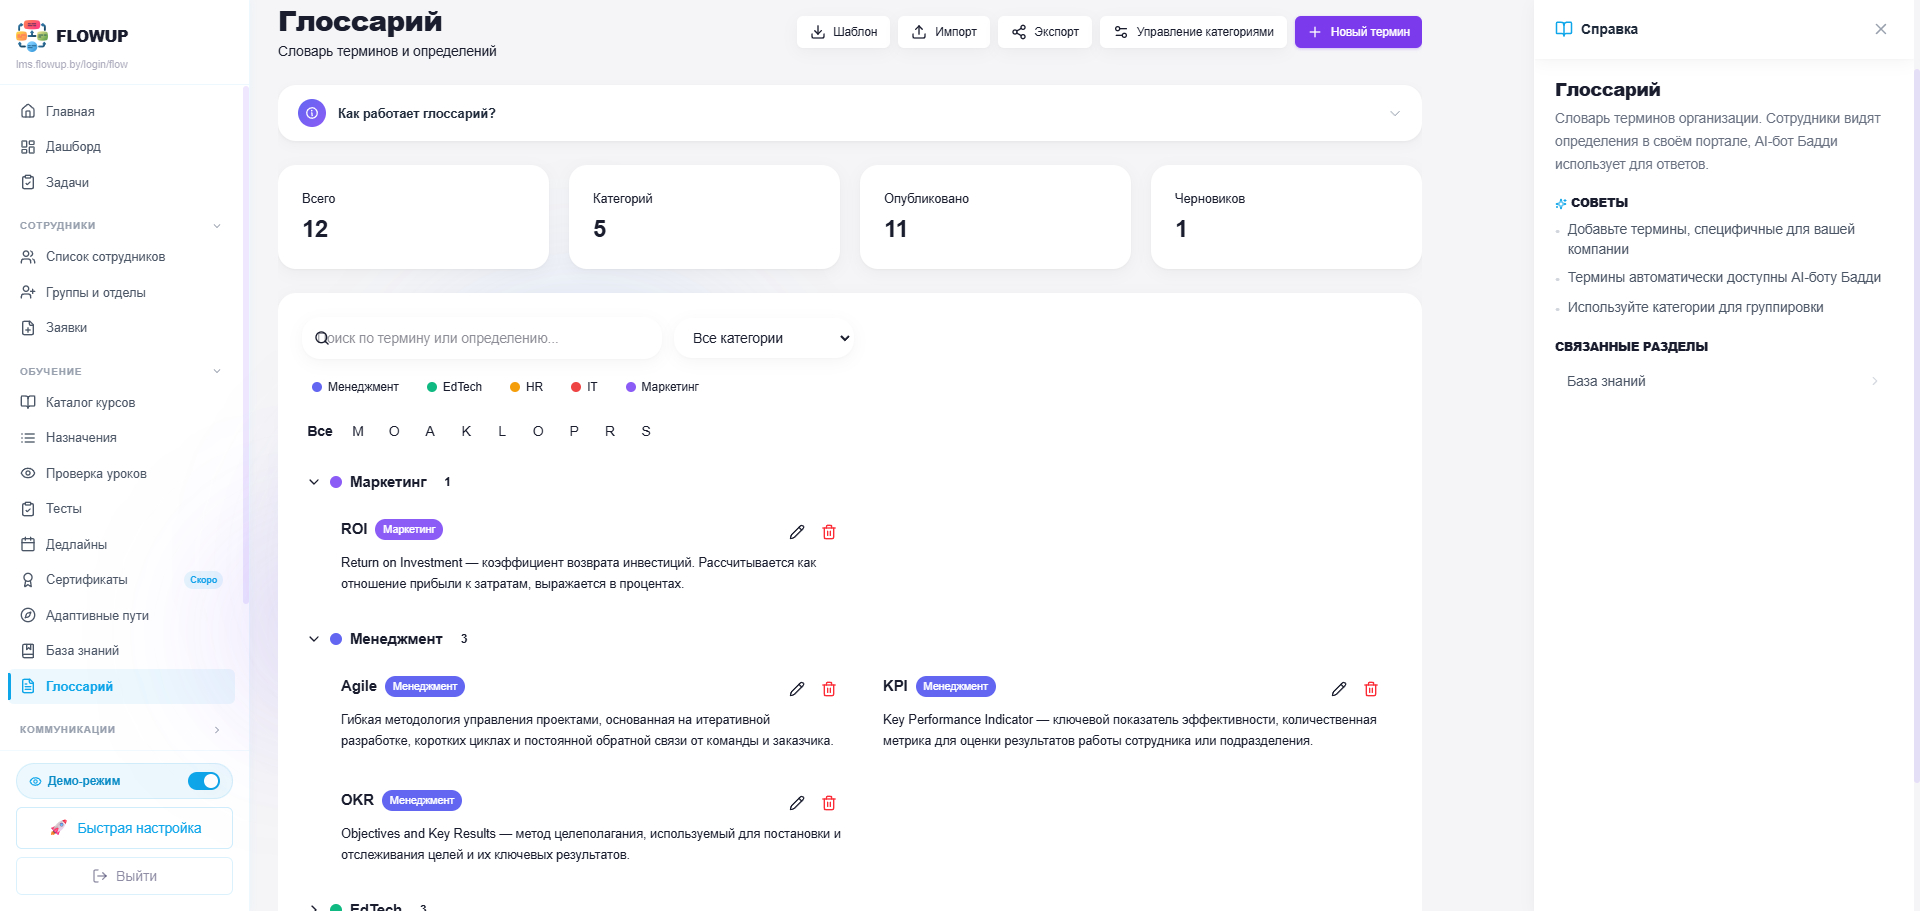Click the Менеджмент tag next to KPI
This screenshot has width=1920, height=911.
click(x=955, y=686)
